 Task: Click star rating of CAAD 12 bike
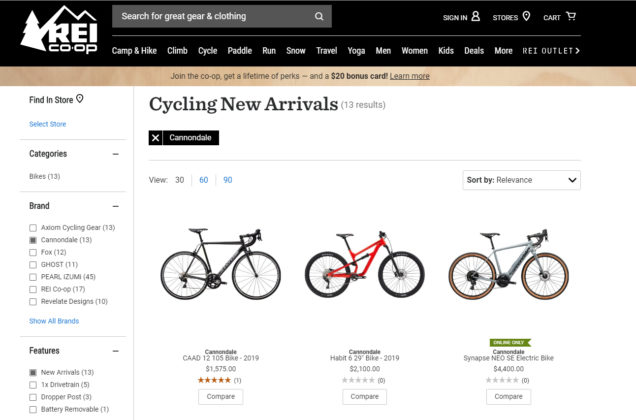[213, 380]
